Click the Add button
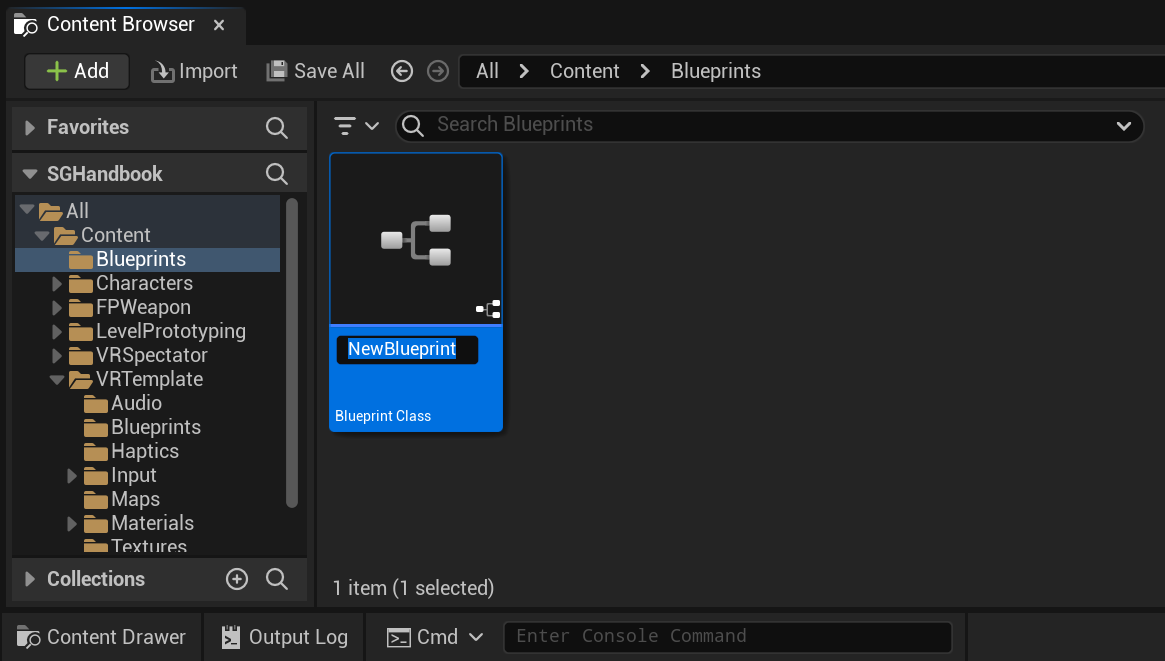 click(x=77, y=70)
